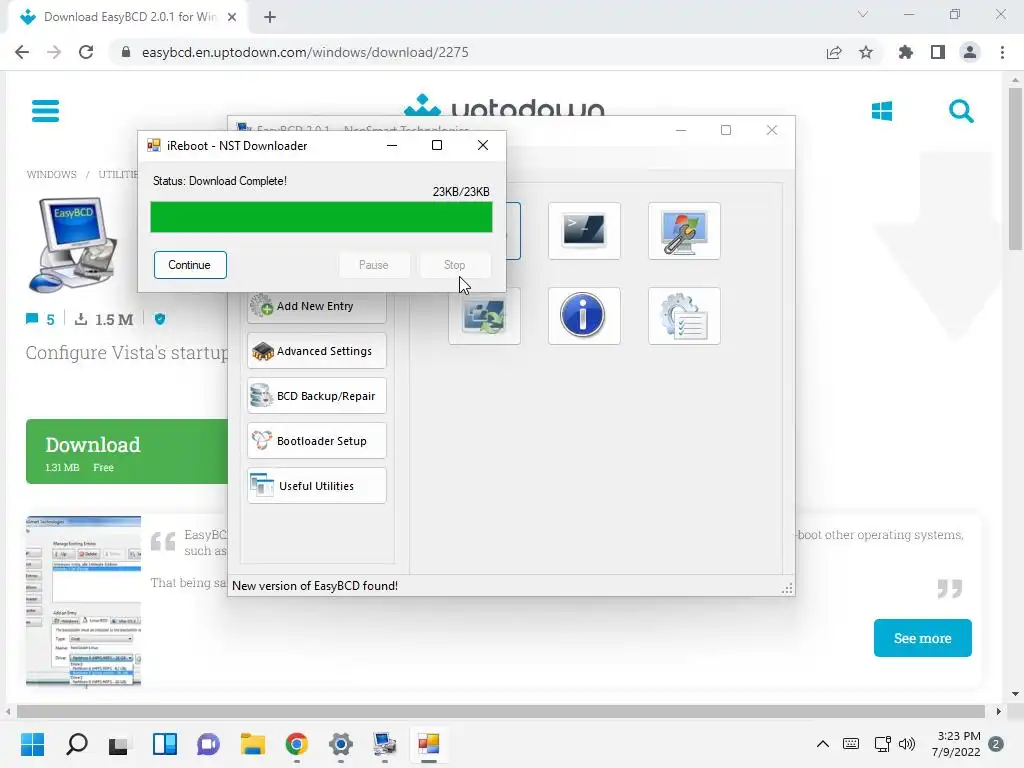Open the Windows Start menu

(33, 744)
